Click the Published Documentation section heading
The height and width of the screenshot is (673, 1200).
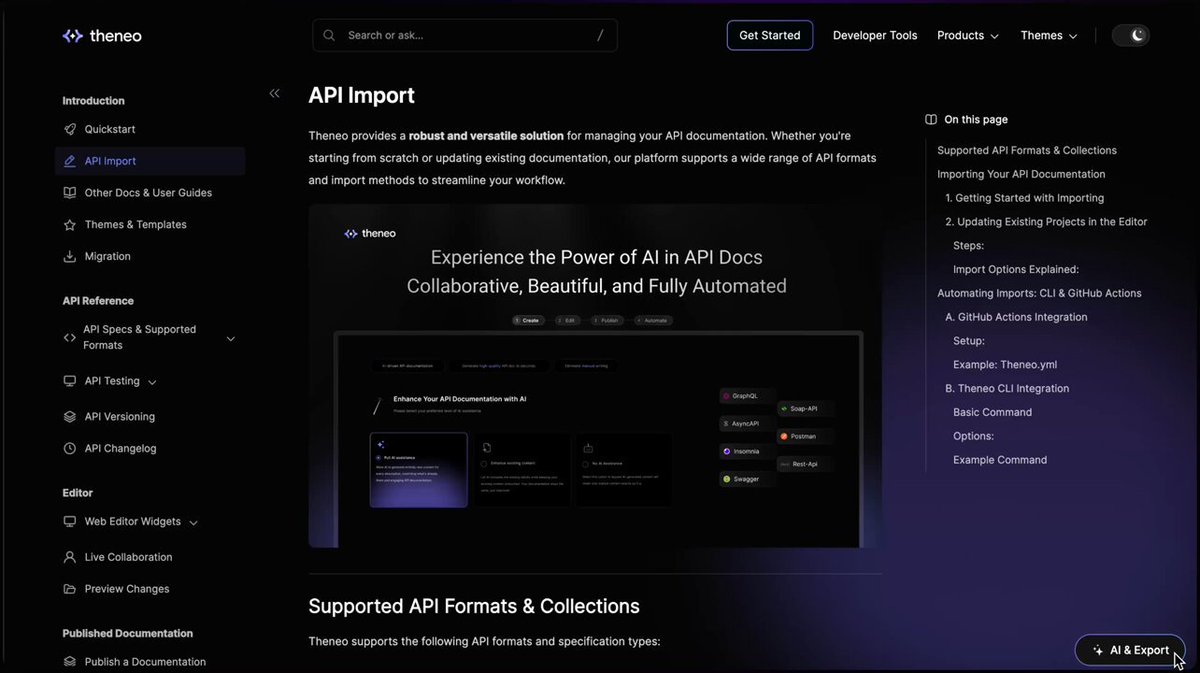pyautogui.click(x=127, y=634)
